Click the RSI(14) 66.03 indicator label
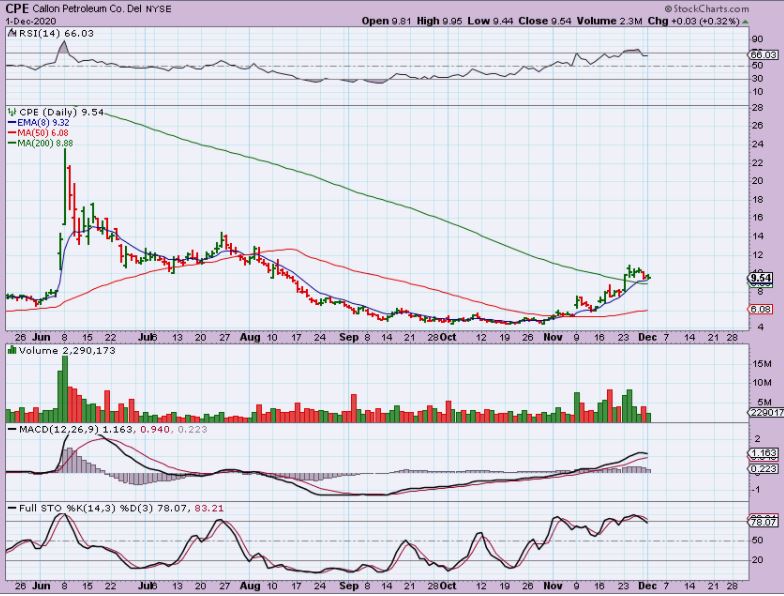The width and height of the screenshot is (784, 596). coord(56,34)
